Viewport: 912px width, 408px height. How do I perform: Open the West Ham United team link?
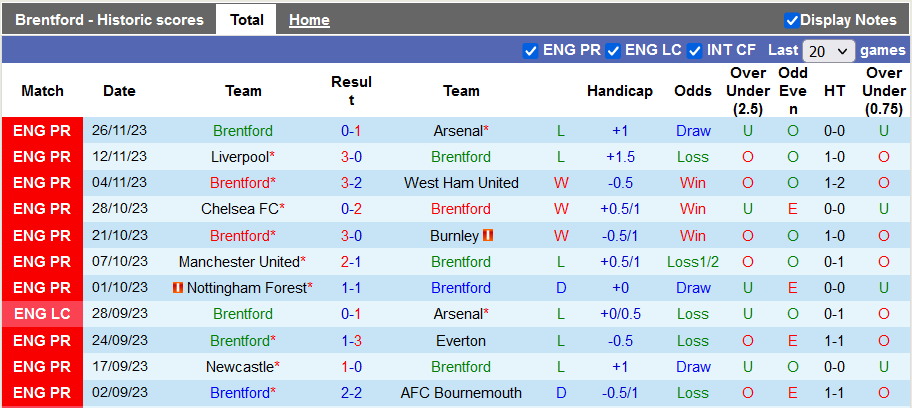(x=461, y=183)
